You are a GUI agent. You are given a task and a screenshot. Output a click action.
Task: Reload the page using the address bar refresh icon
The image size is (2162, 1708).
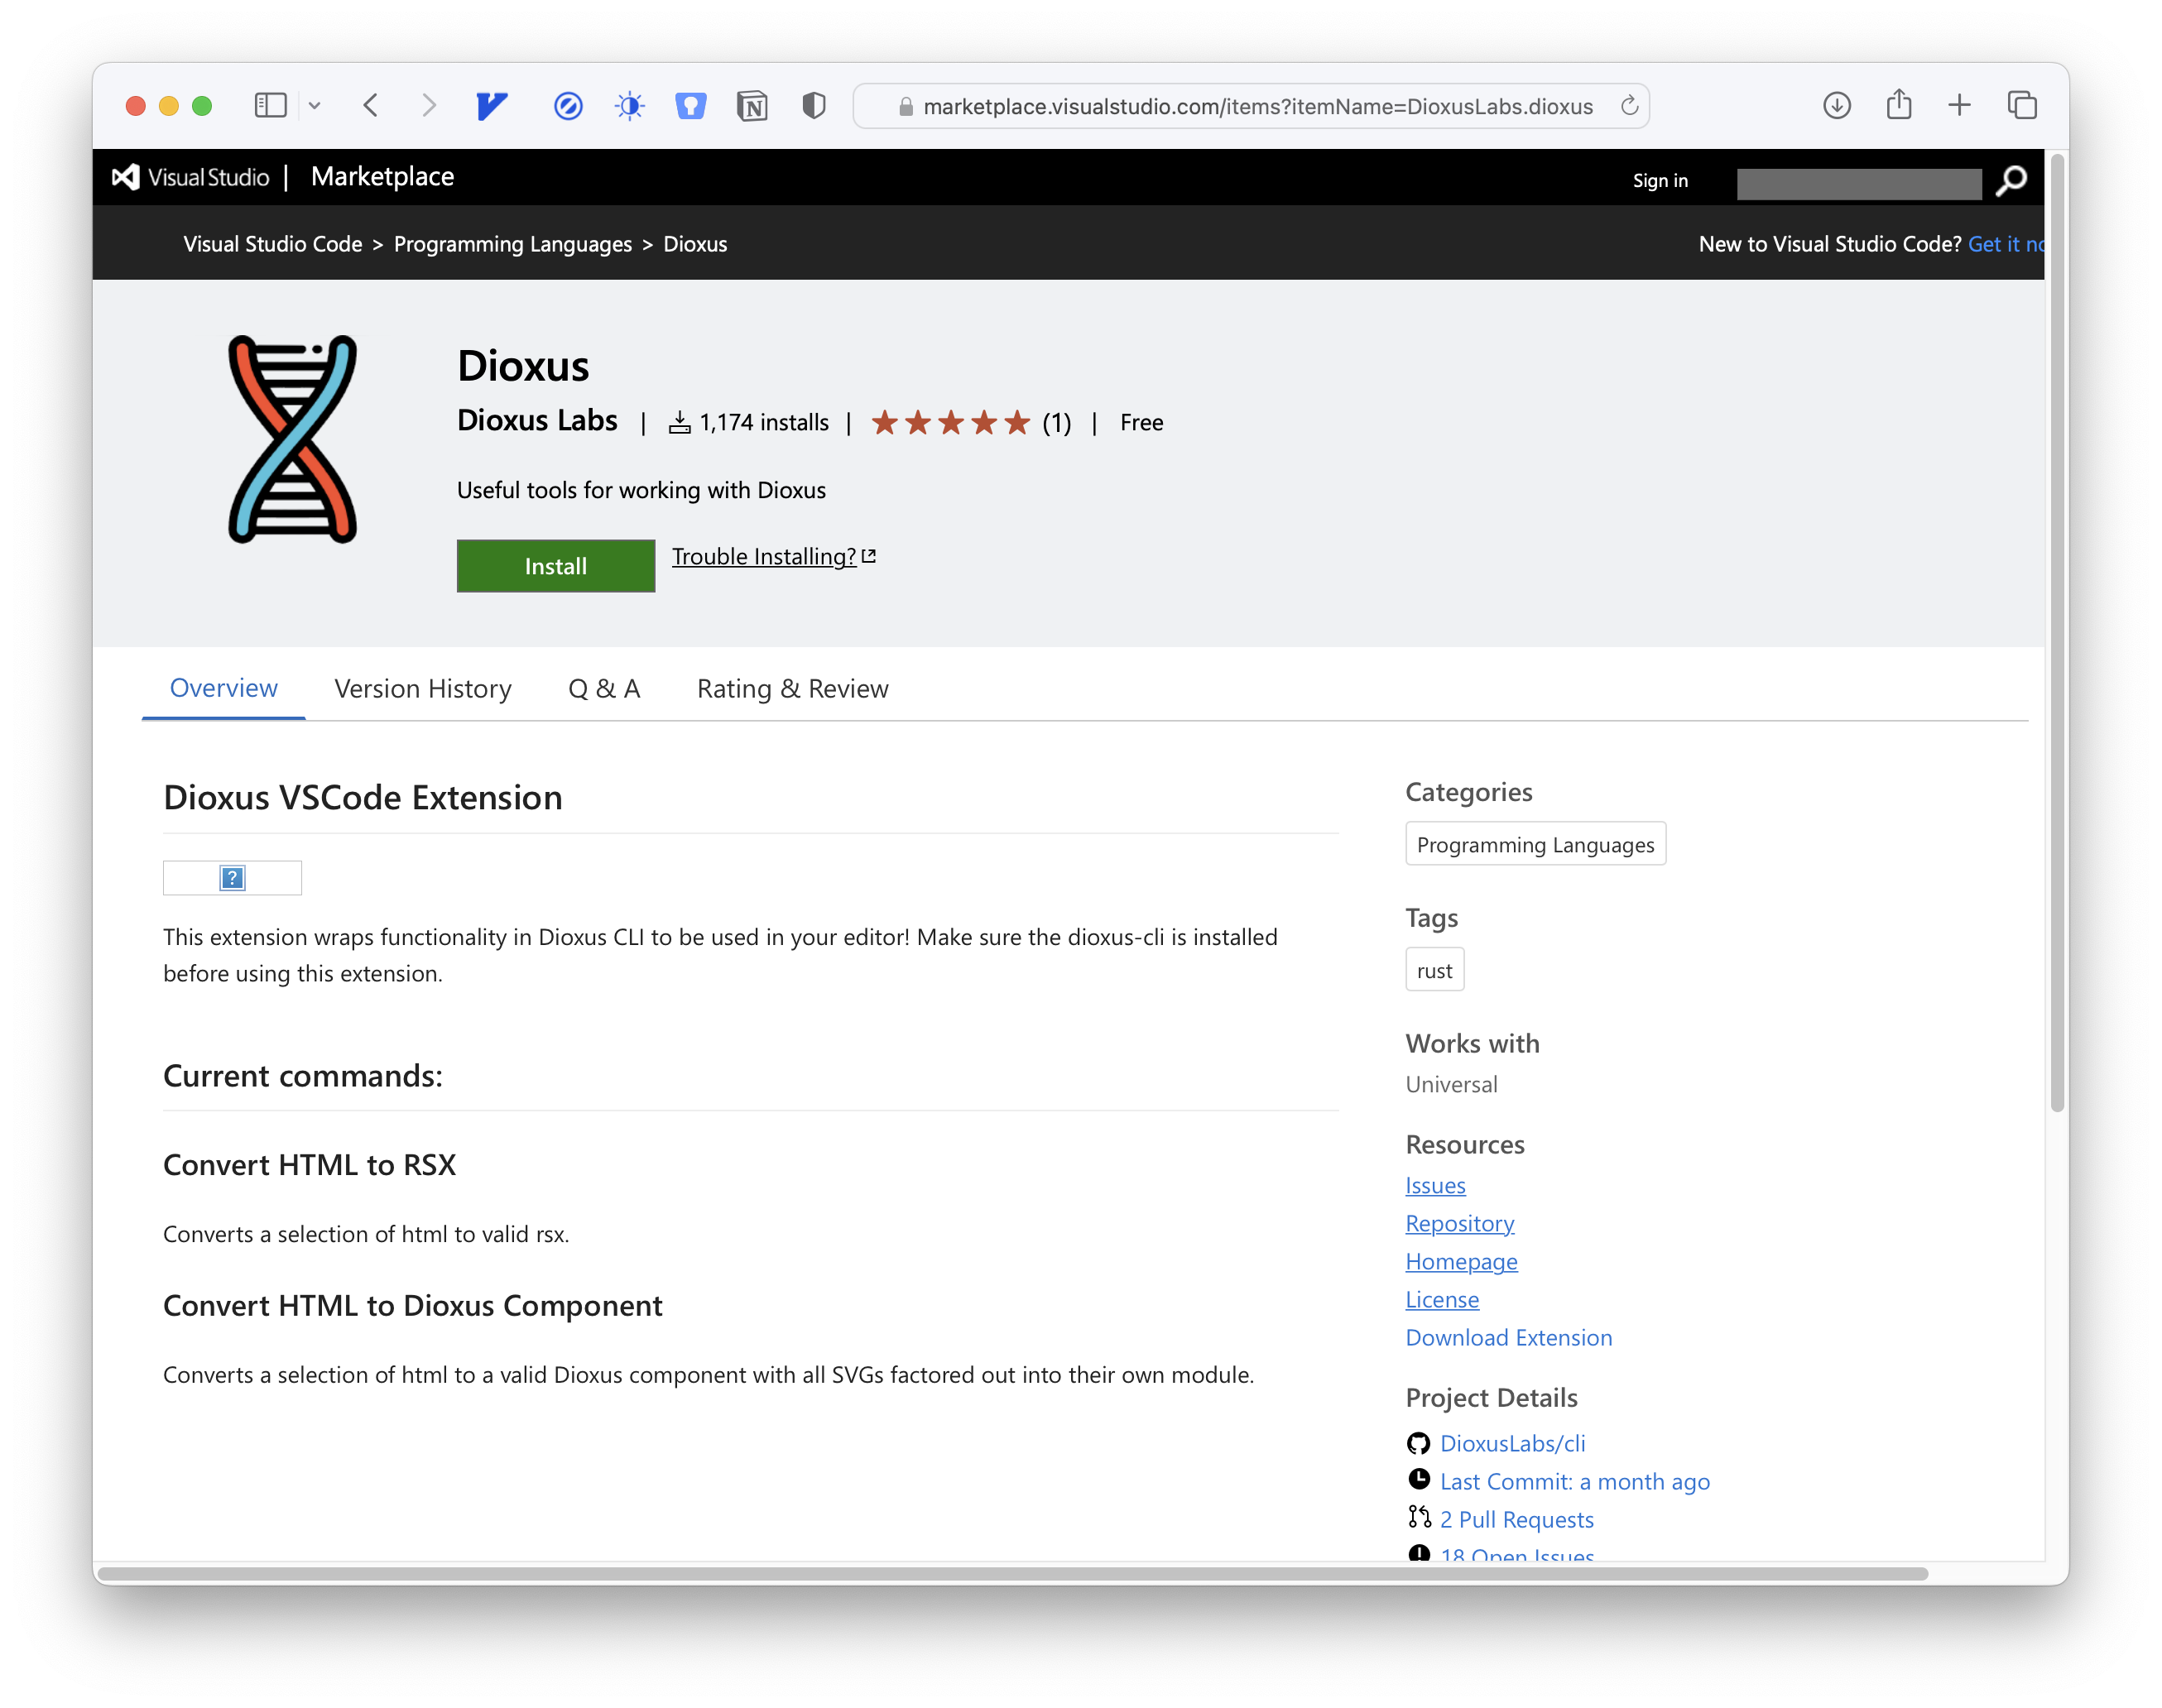[x=1628, y=106]
